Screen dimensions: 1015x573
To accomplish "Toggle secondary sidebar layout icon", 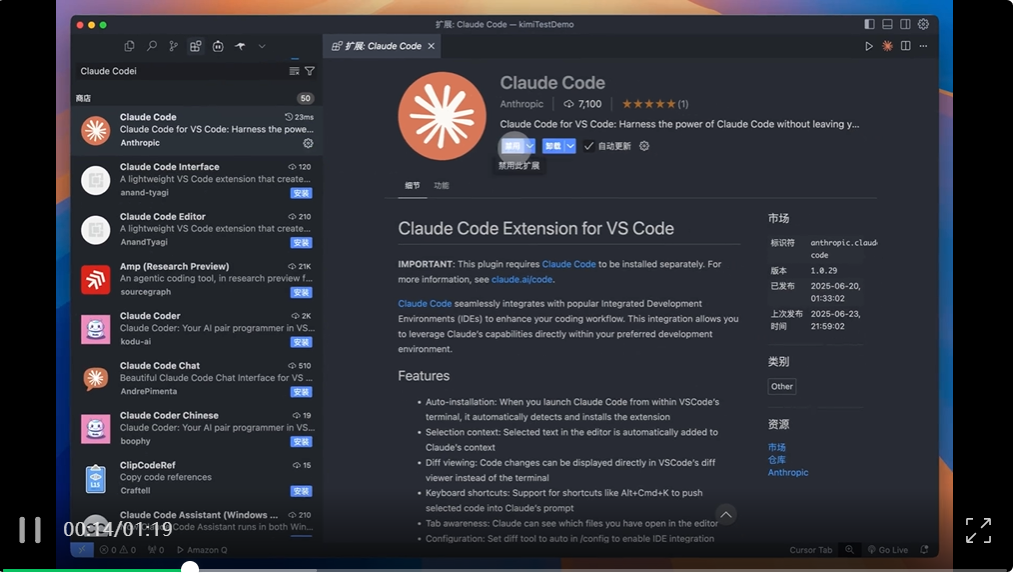I will tap(906, 24).
